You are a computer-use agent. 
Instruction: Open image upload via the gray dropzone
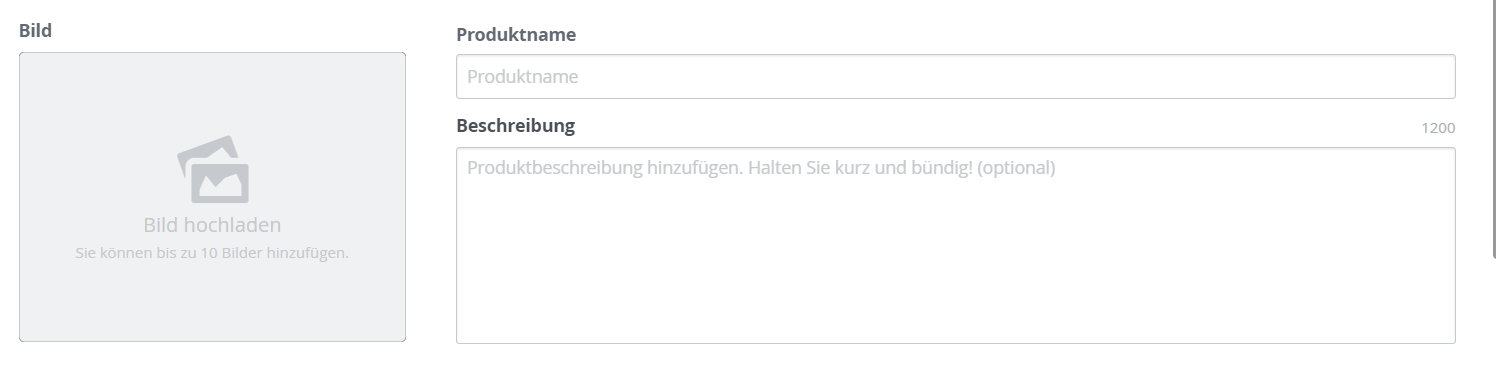pos(212,197)
